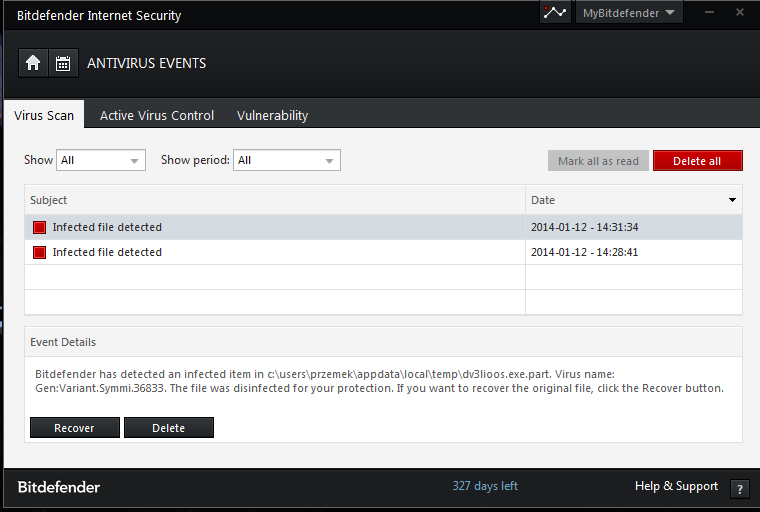This screenshot has width=760, height=512.
Task: Toggle sort order arrow in Date column
Action: click(x=732, y=200)
